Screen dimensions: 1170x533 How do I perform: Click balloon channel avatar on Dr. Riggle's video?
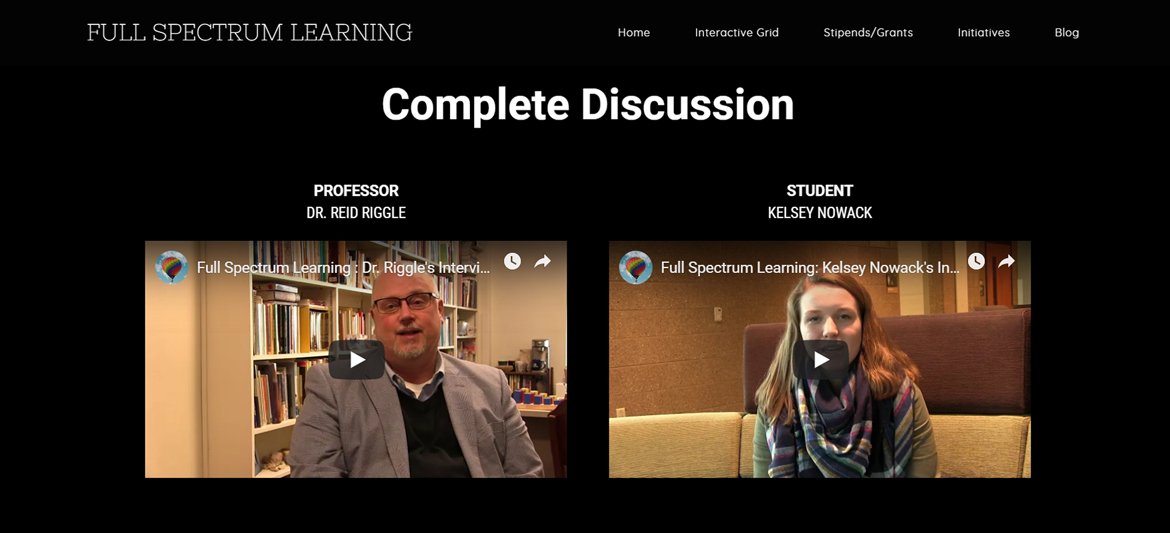pos(172,267)
